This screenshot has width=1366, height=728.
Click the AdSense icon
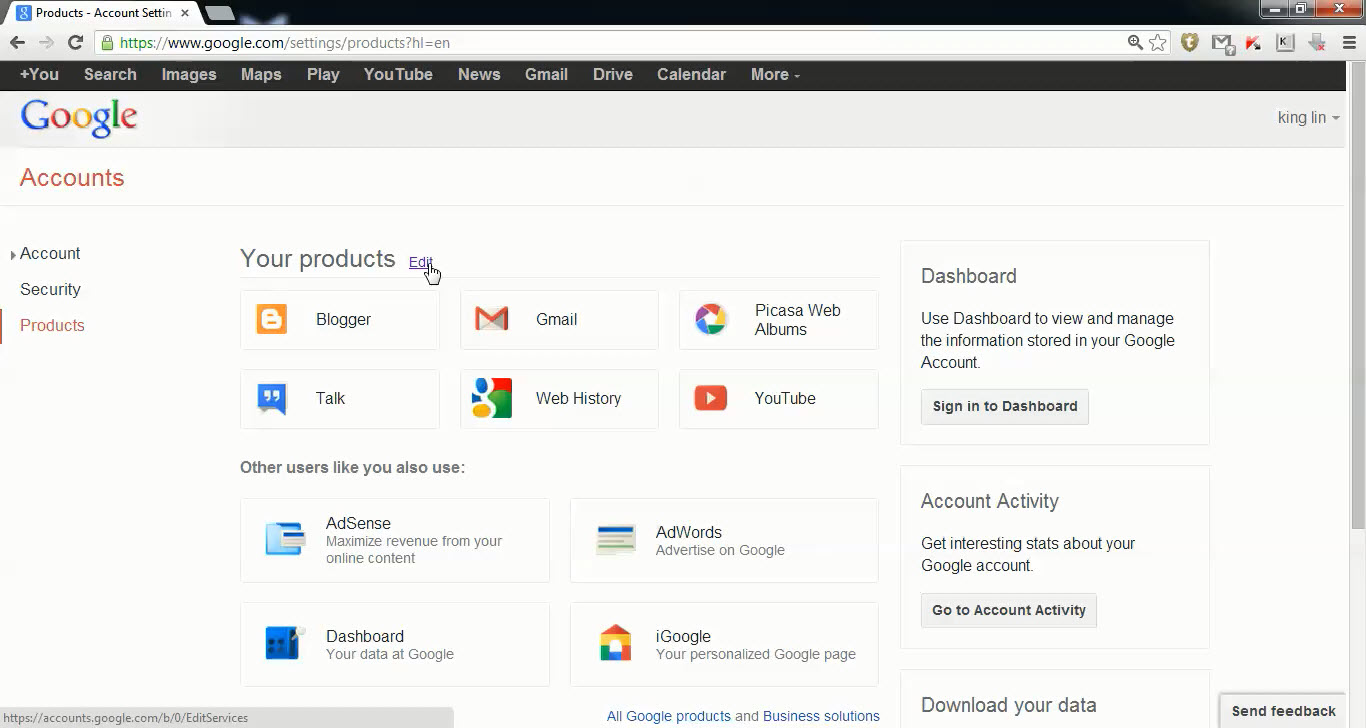285,539
